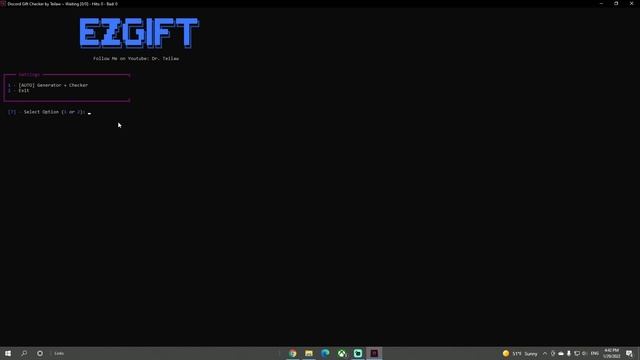Click the 'Exit' option text

point(24,91)
